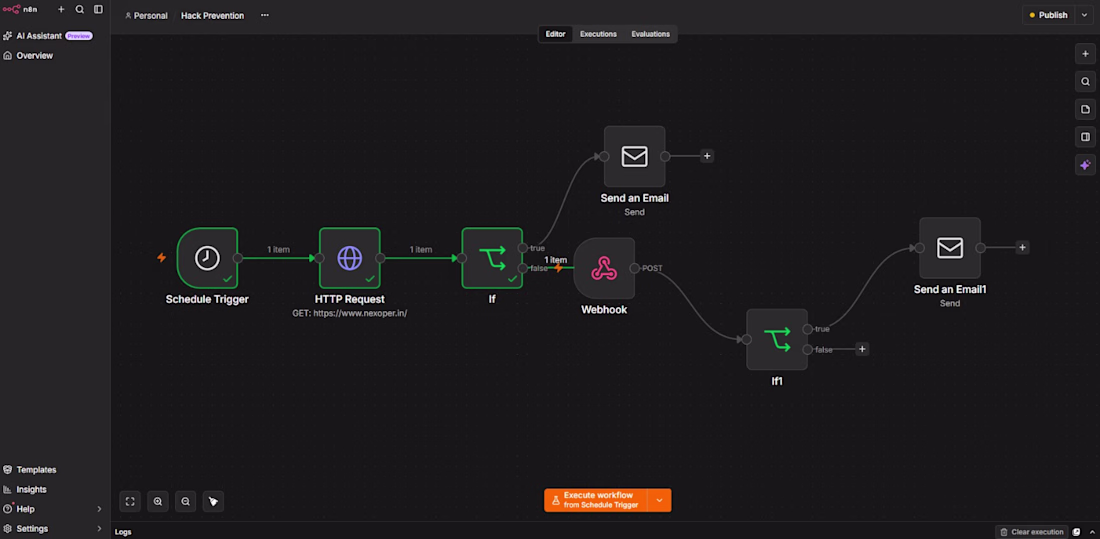Select the HTTP Request globe node
Image resolution: width=1100 pixels, height=539 pixels.
click(349, 258)
